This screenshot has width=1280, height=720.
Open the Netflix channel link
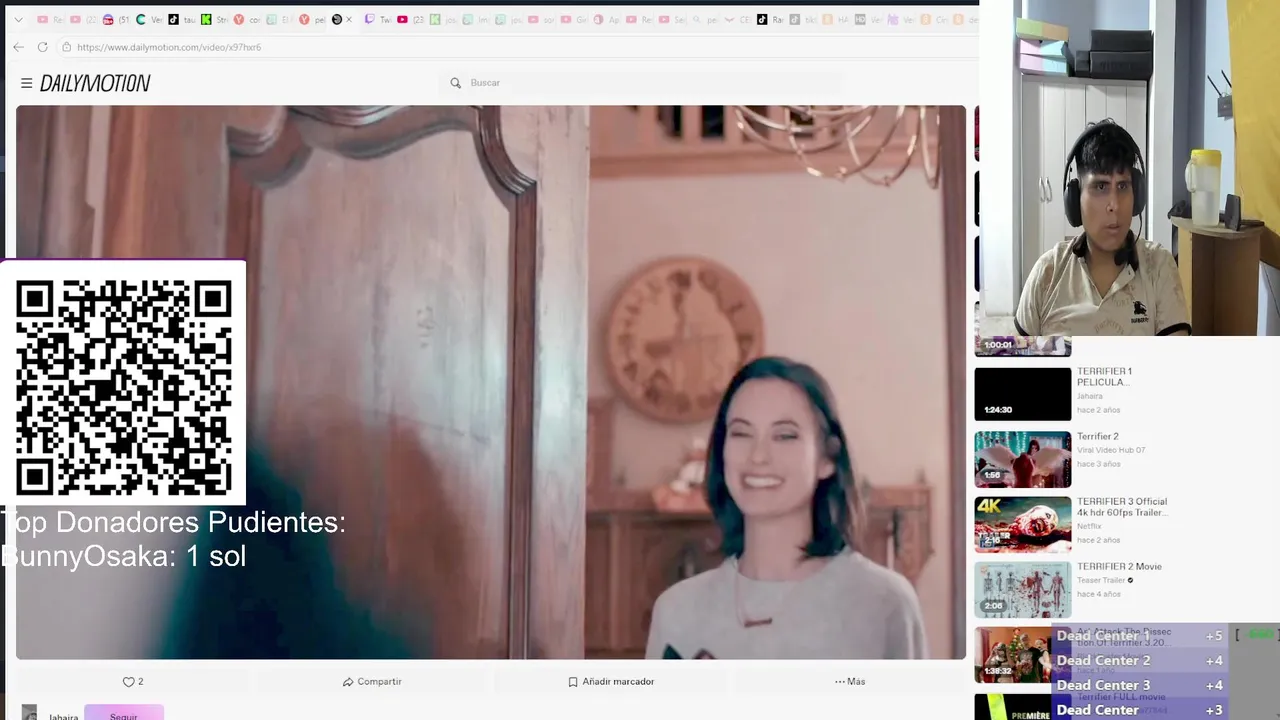1089,526
